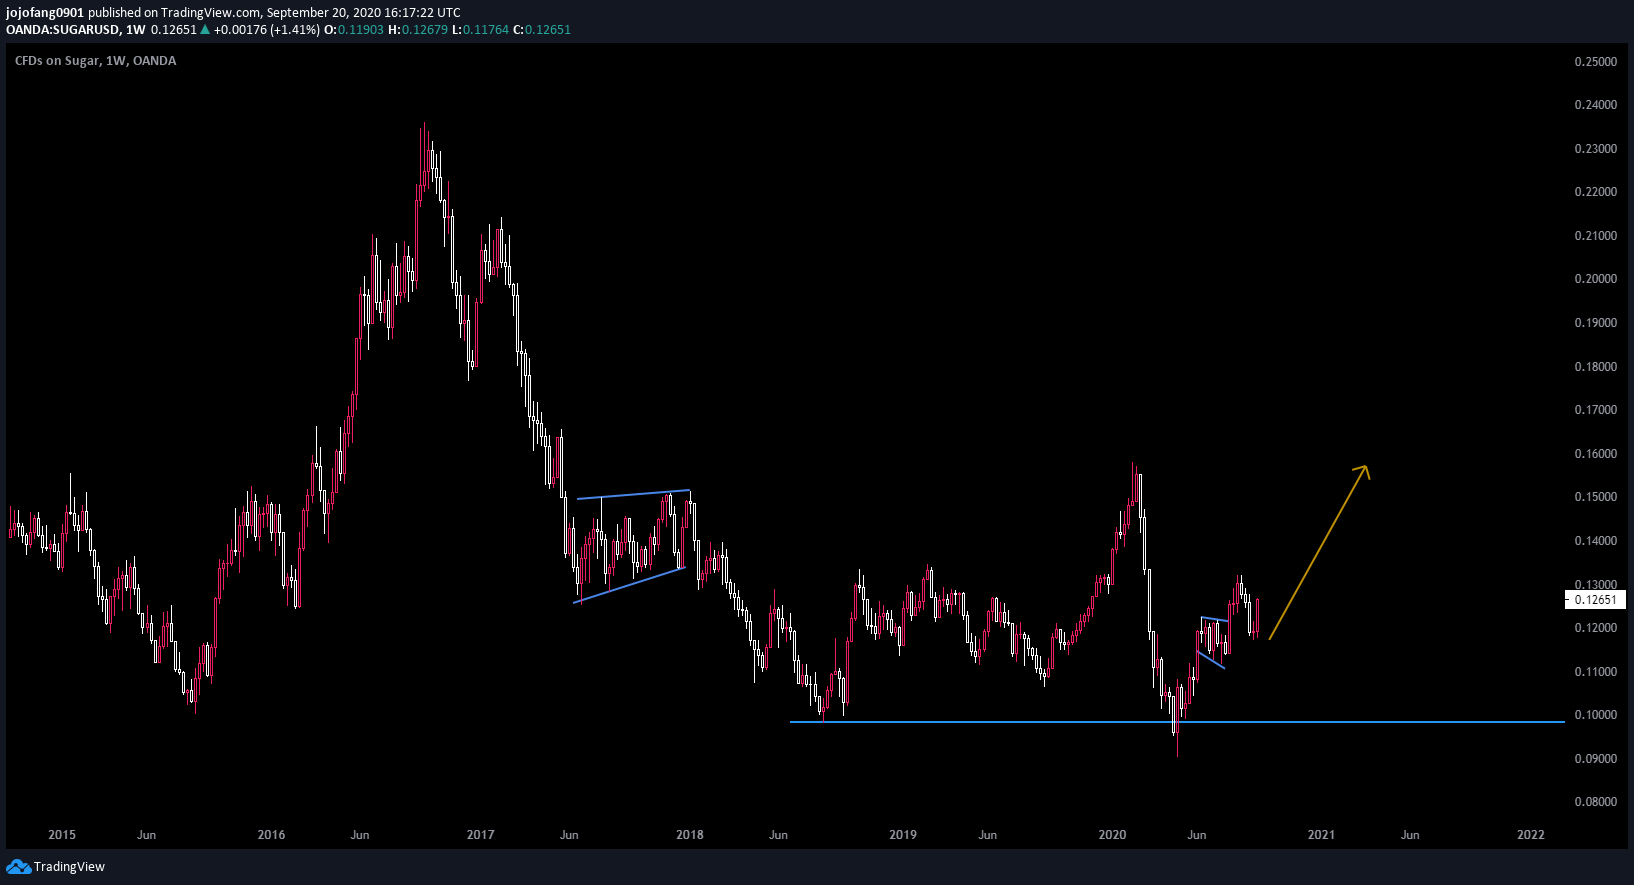Viewport: 1634px width, 885px height.
Task: Click the 0.17000 price axis label
Action: 1595,410
